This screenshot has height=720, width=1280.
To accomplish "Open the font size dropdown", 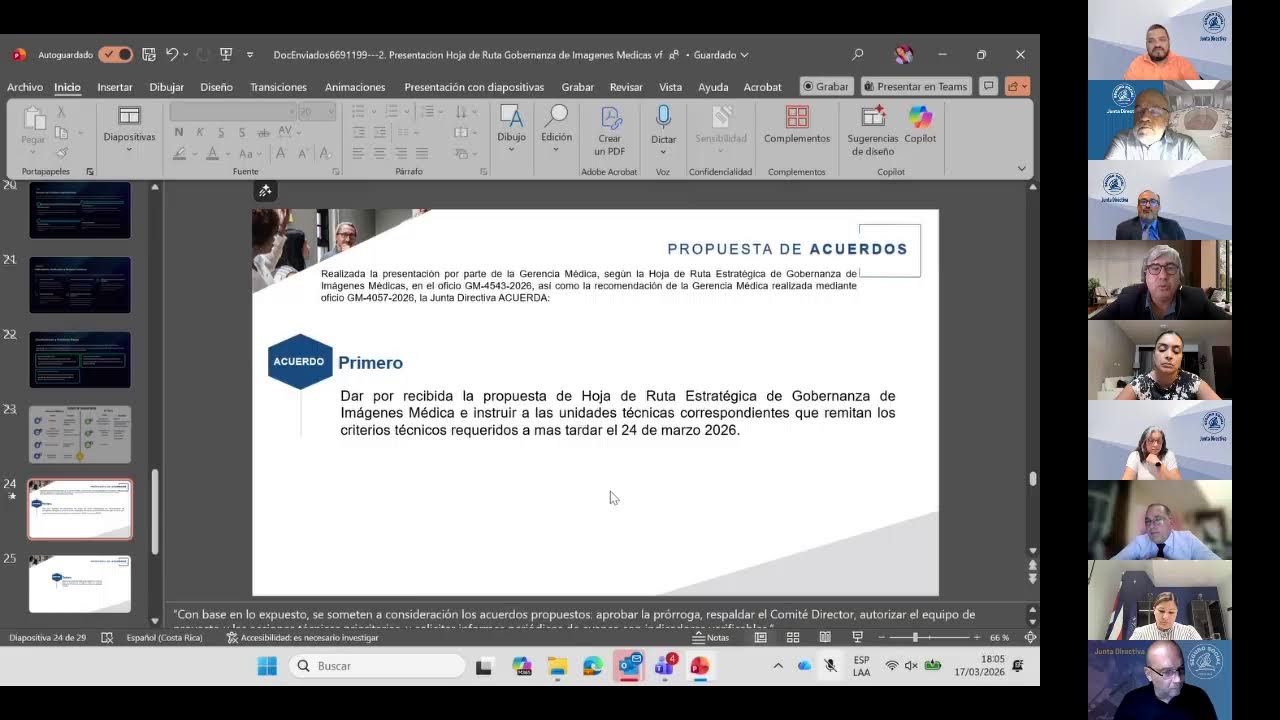I will pos(330,112).
